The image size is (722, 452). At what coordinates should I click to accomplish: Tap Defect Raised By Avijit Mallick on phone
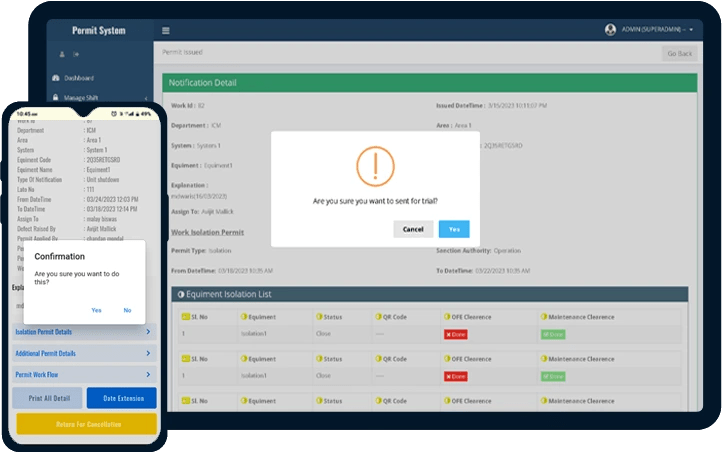101,229
